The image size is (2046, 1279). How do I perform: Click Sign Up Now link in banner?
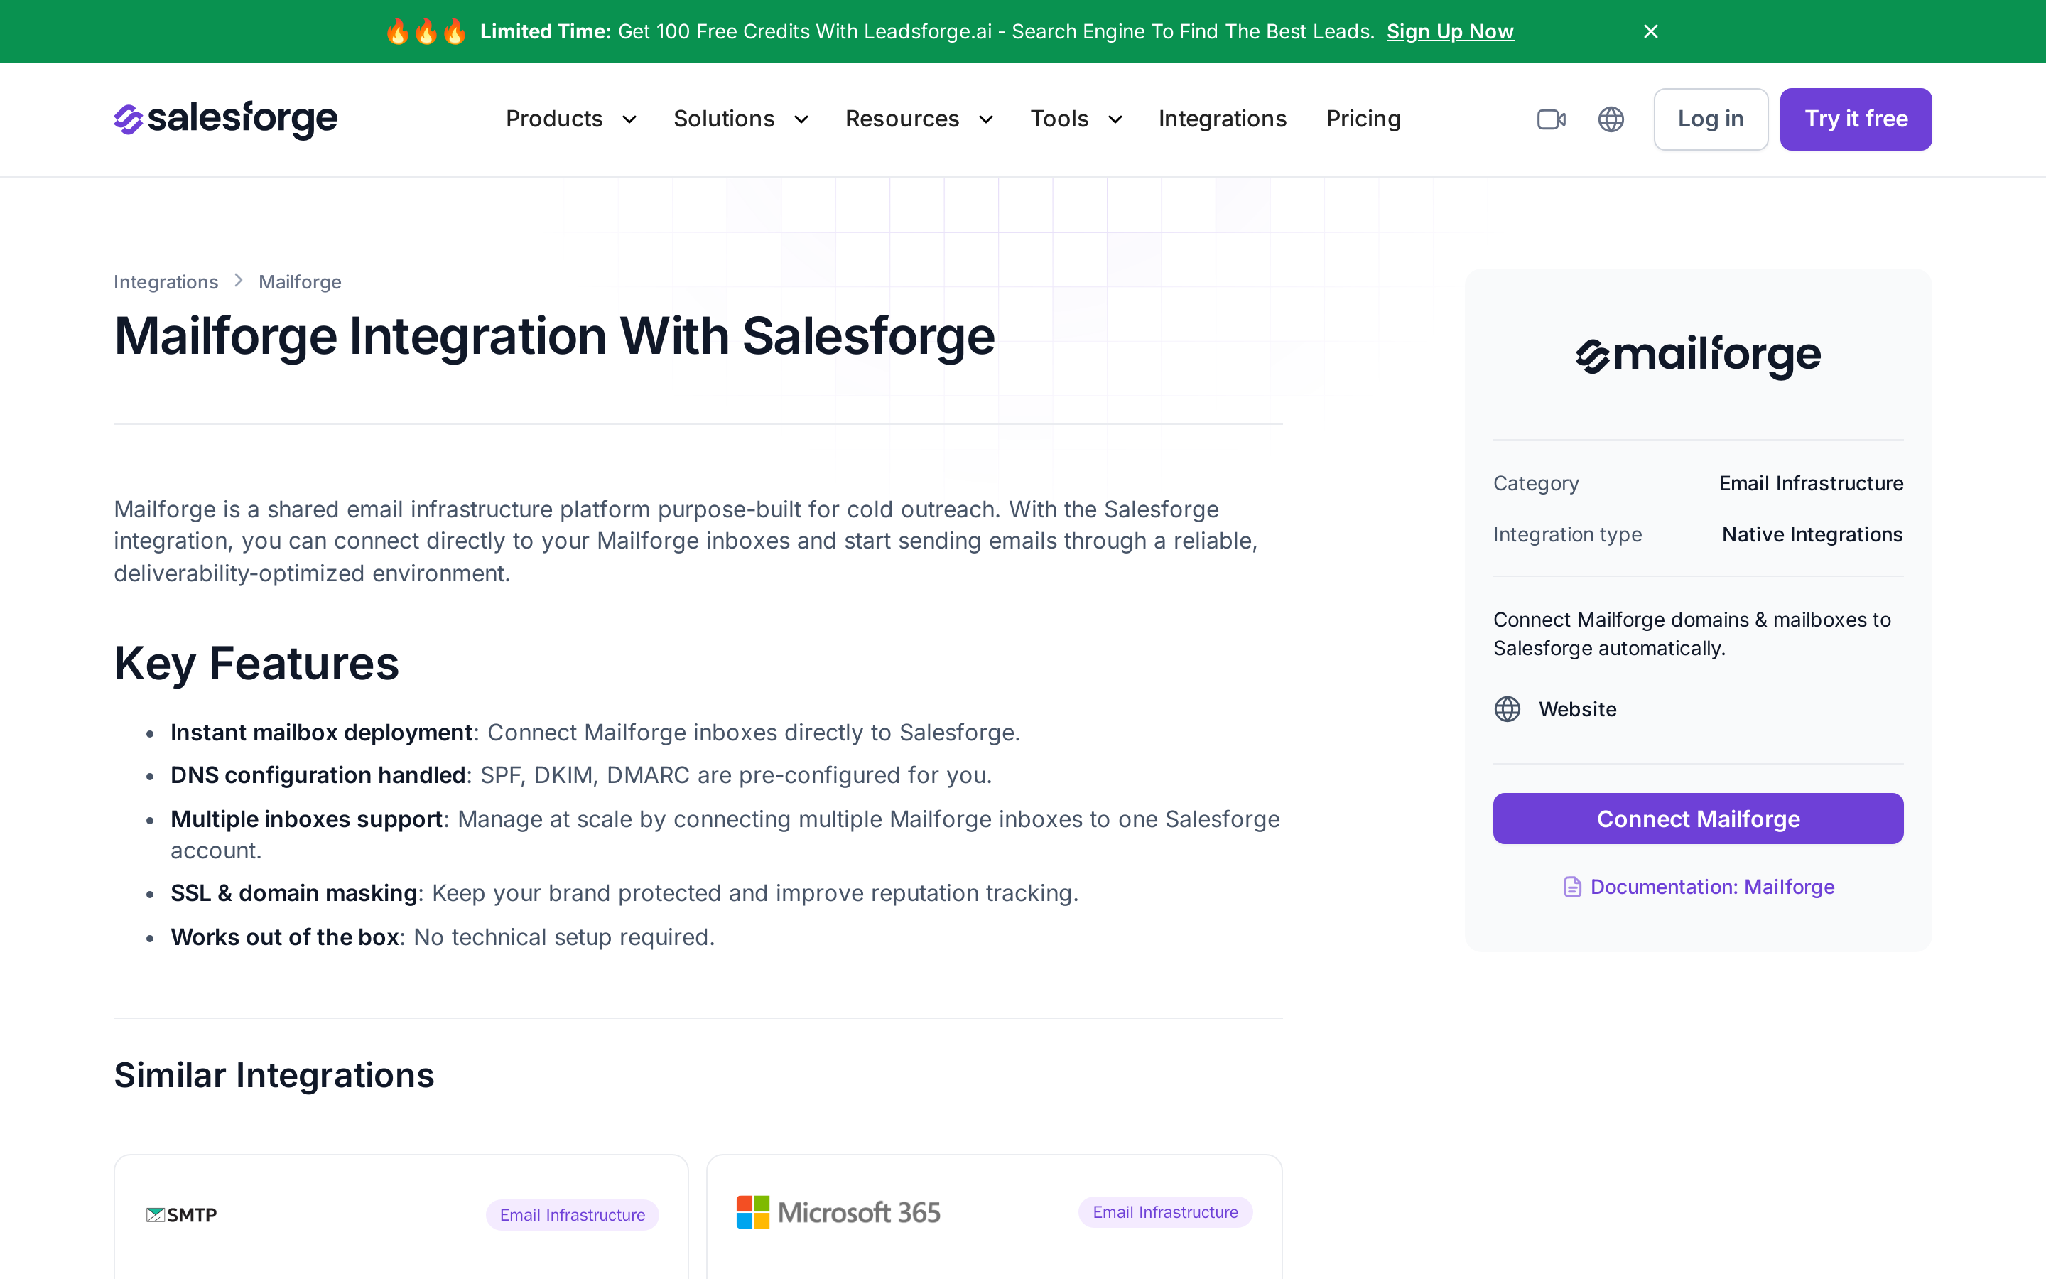1450,31
